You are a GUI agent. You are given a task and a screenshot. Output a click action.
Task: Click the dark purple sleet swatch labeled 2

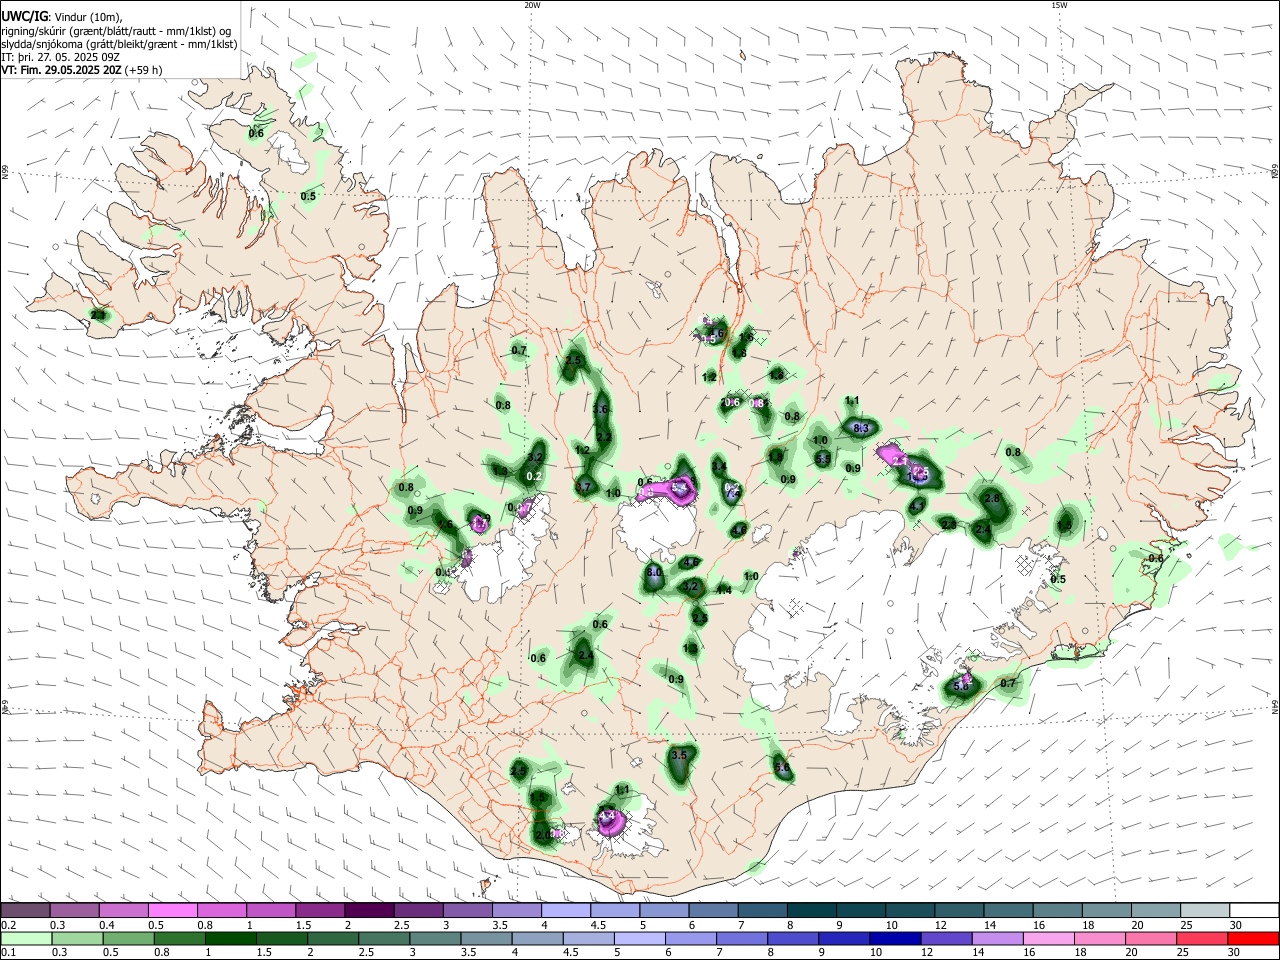pyautogui.click(x=369, y=910)
